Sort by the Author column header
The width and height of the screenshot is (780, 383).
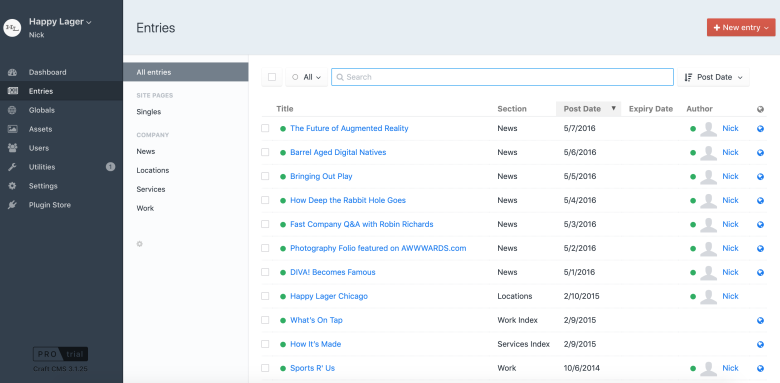point(699,109)
